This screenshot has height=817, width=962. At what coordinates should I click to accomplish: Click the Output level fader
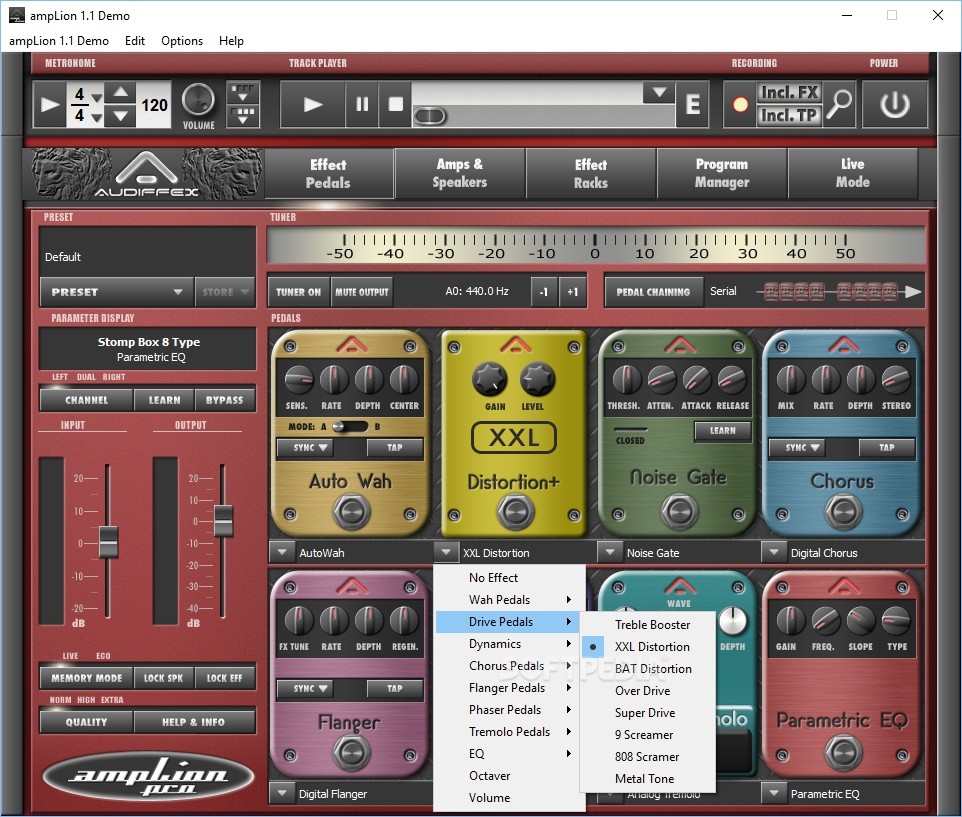click(223, 520)
